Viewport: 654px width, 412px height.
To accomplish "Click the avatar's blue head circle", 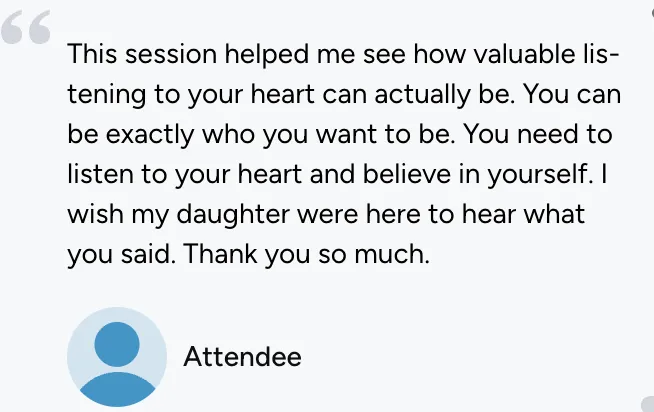I will (117, 344).
